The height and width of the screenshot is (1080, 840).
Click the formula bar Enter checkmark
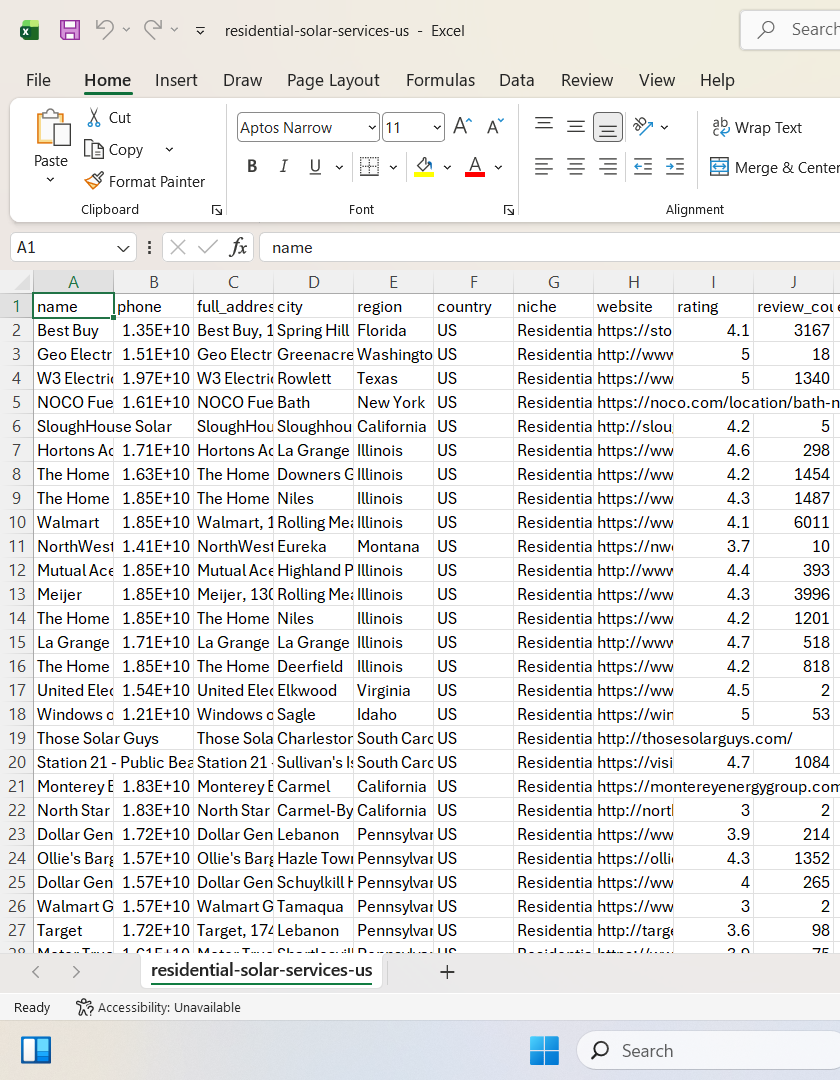click(x=207, y=247)
